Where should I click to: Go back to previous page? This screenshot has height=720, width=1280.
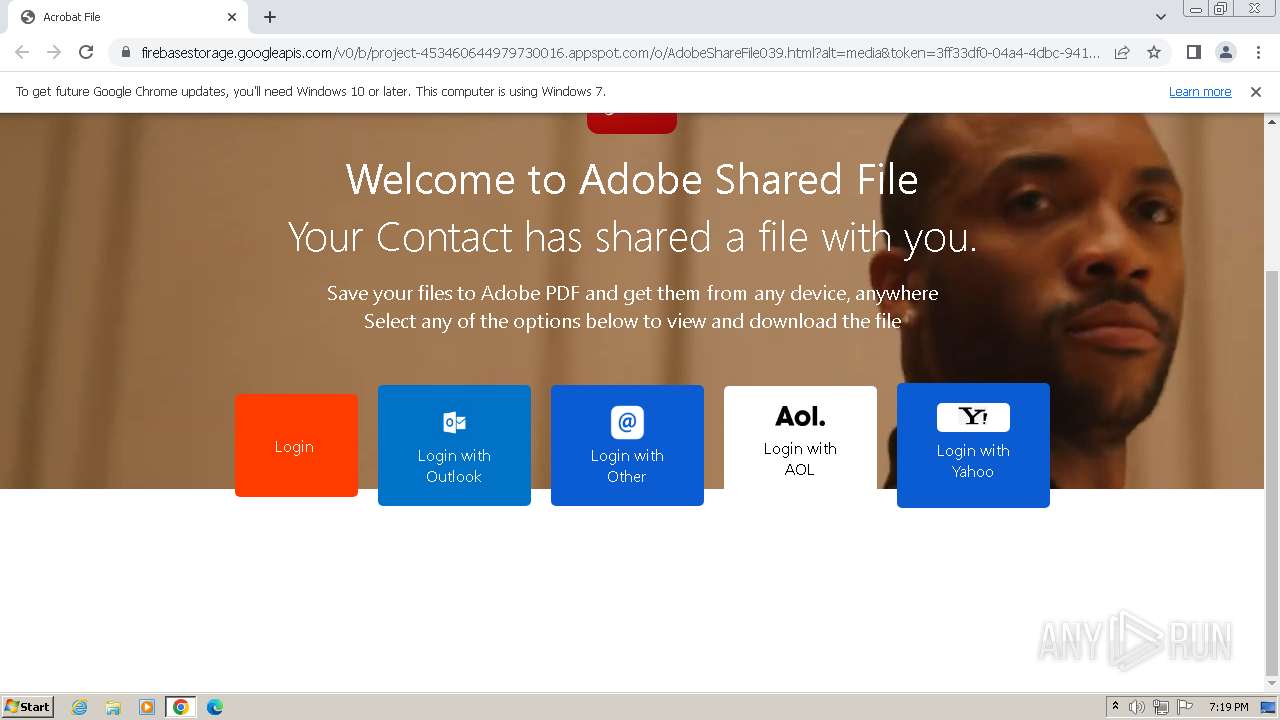pos(22,52)
